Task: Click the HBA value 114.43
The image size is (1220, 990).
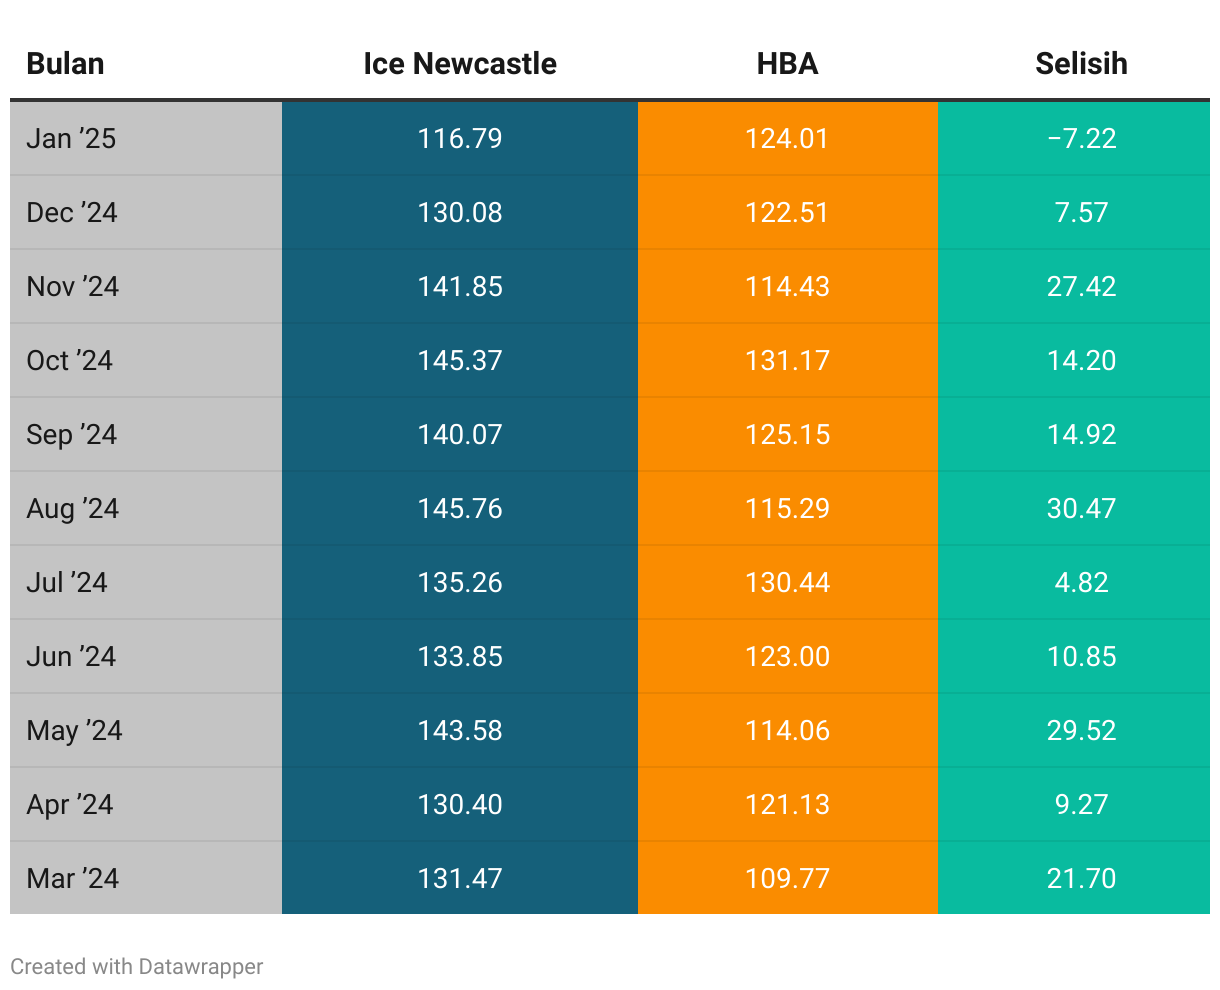Action: click(787, 286)
